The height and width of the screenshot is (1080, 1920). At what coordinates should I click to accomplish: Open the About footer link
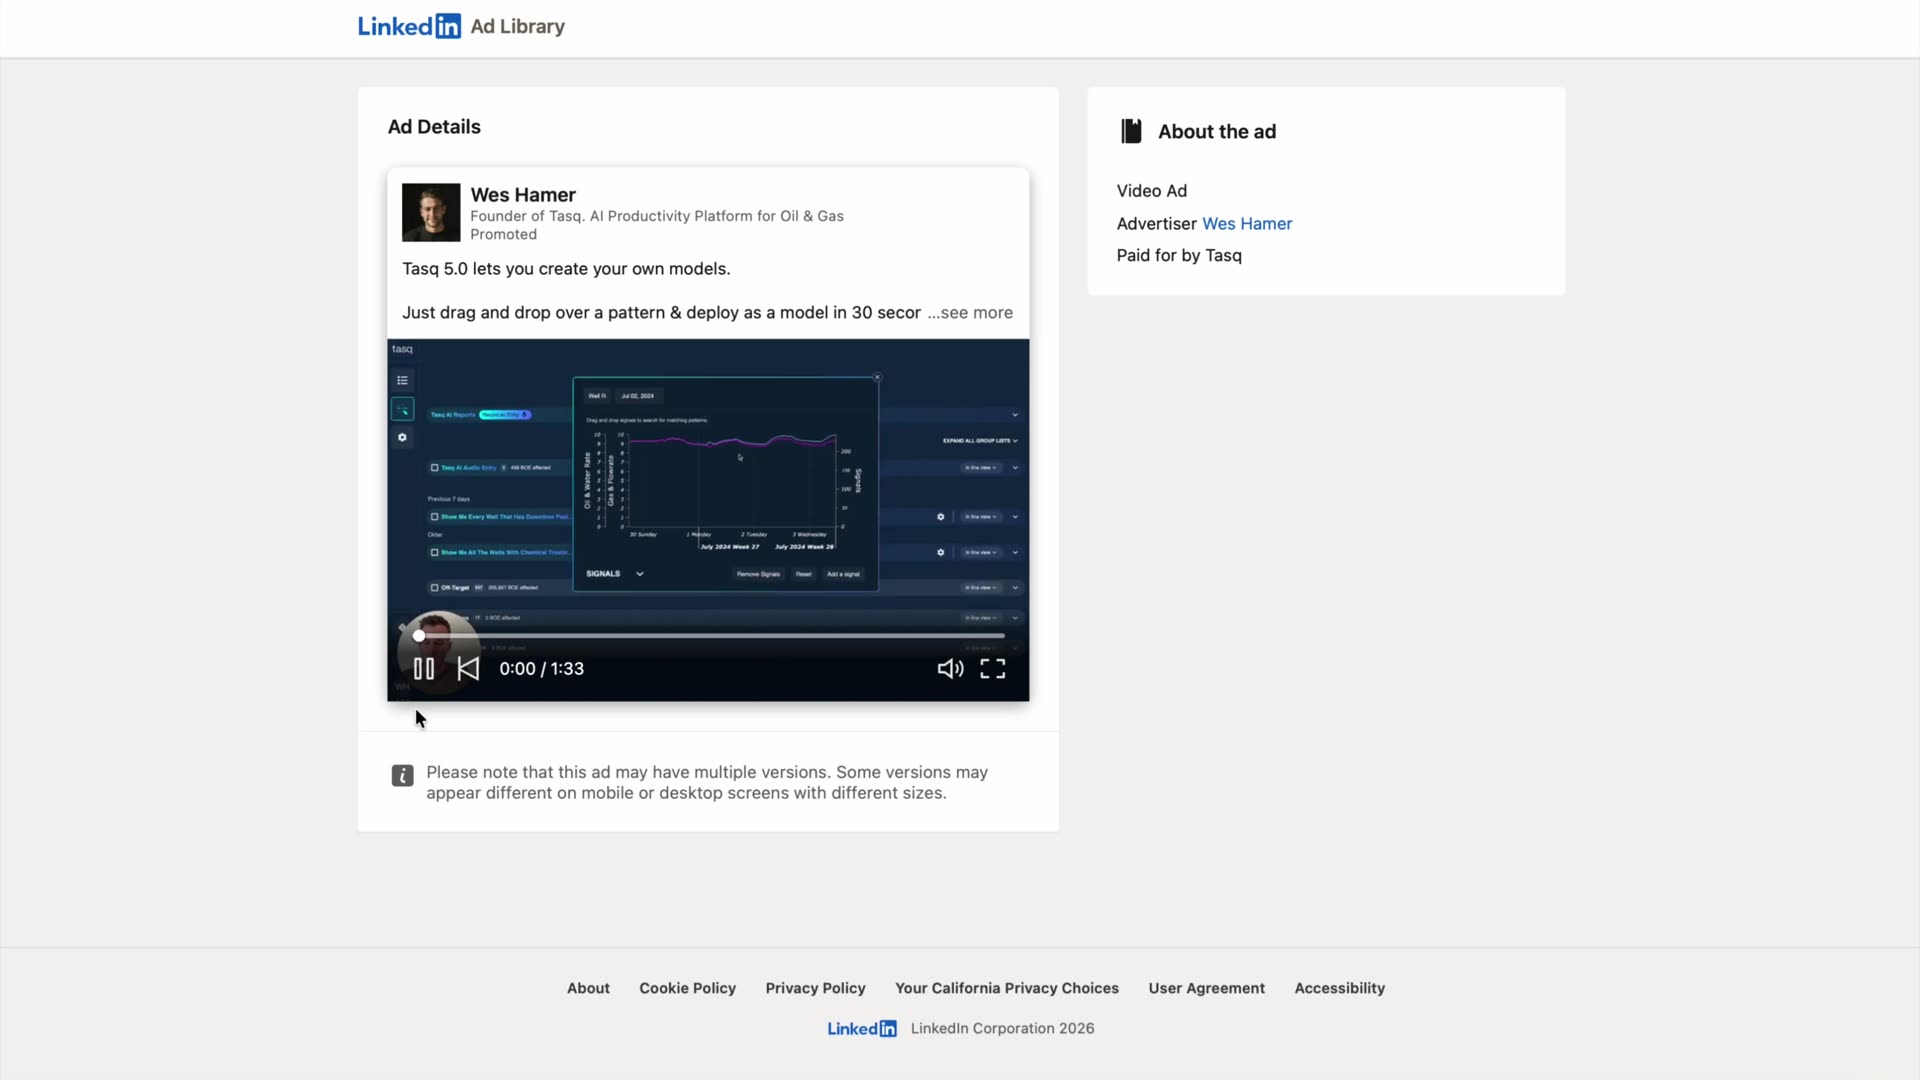[588, 988]
